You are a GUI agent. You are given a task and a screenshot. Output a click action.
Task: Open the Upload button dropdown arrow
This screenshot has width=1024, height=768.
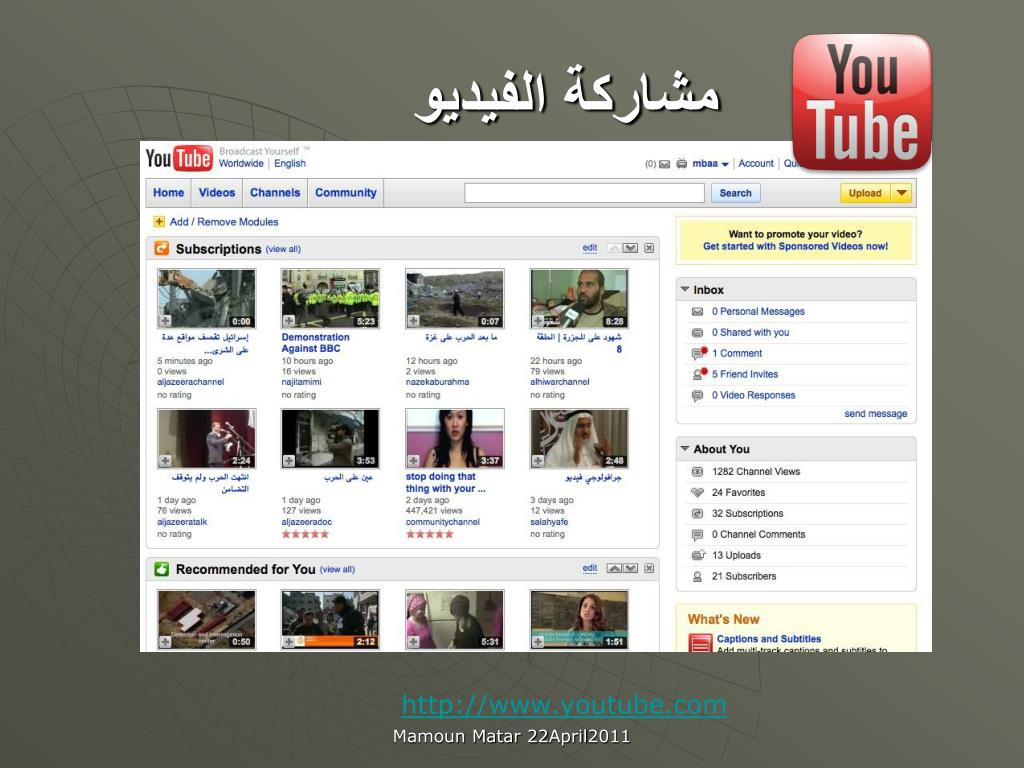pos(902,193)
